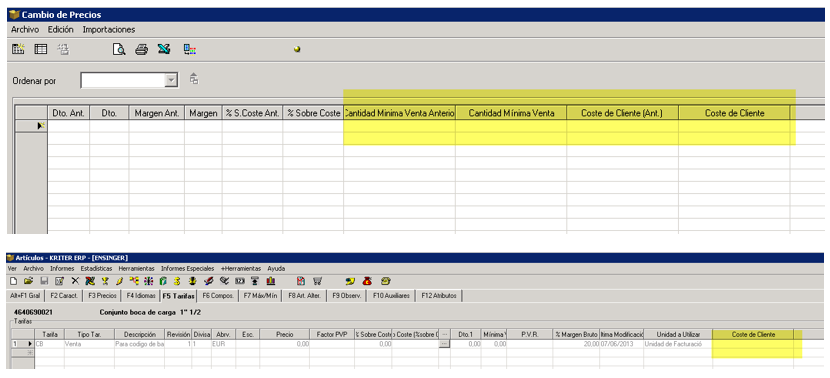The image size is (830, 378).
Task: Click the ellipsis button in tariff row
Action: click(x=444, y=344)
